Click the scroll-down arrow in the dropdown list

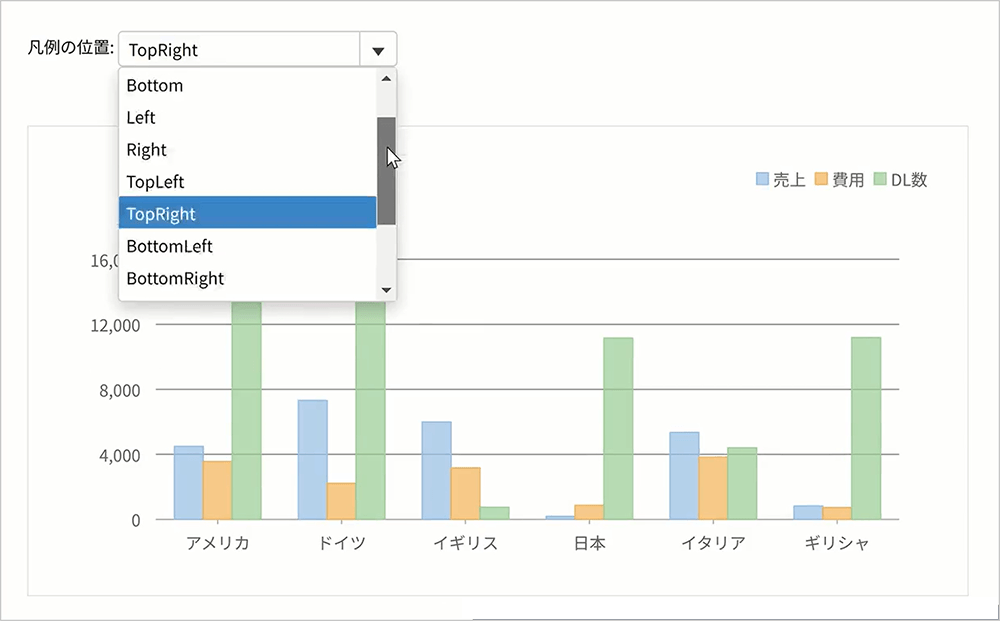tap(386, 290)
